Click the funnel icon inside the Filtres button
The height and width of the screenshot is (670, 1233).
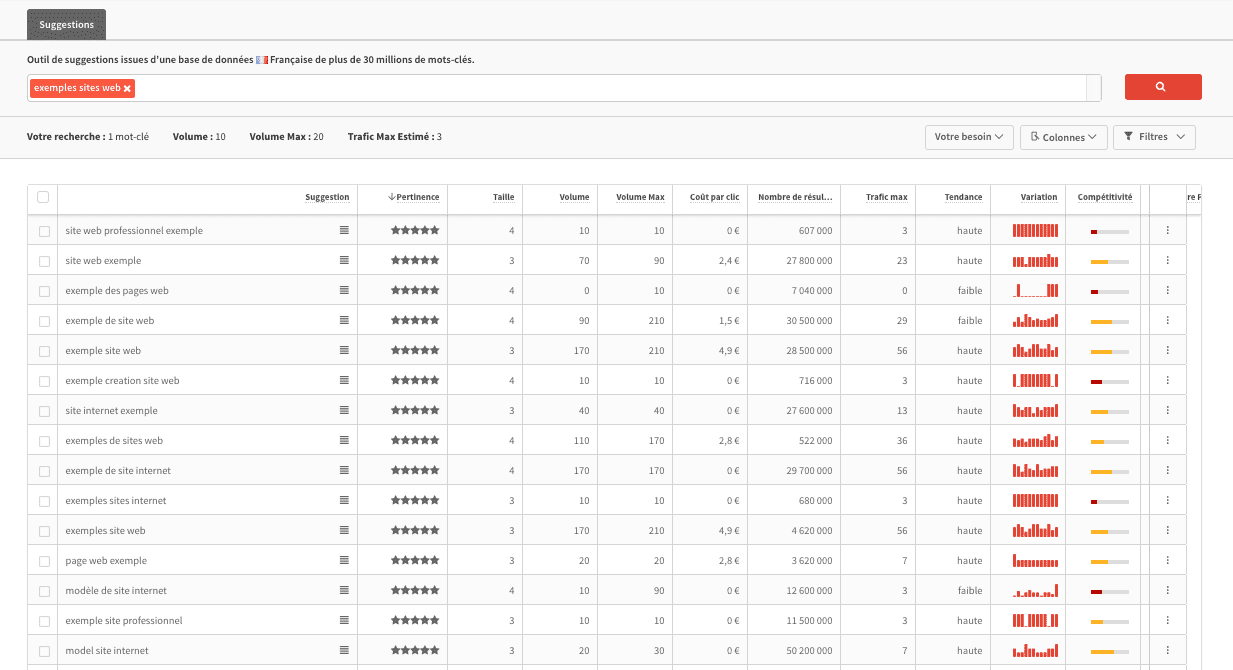coord(1129,137)
